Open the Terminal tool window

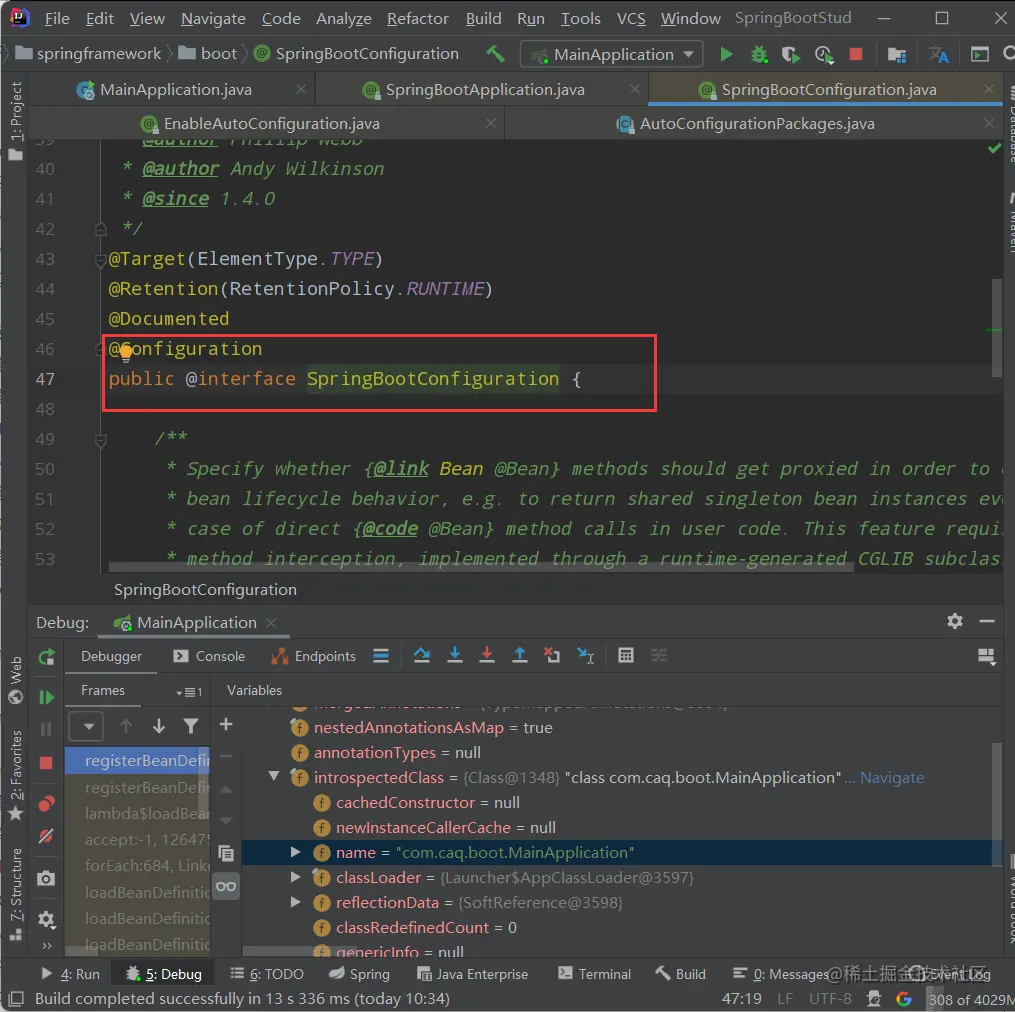[x=594, y=974]
